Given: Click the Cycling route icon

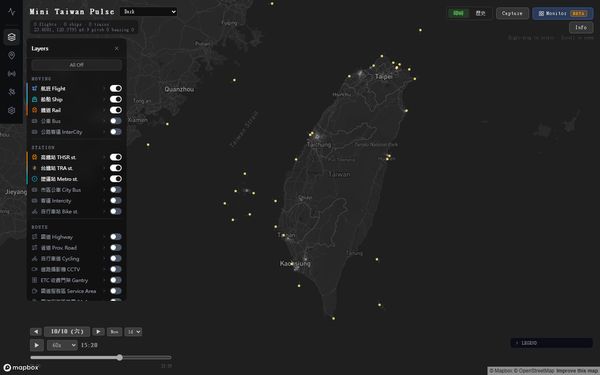Looking at the screenshot, I should (34, 259).
